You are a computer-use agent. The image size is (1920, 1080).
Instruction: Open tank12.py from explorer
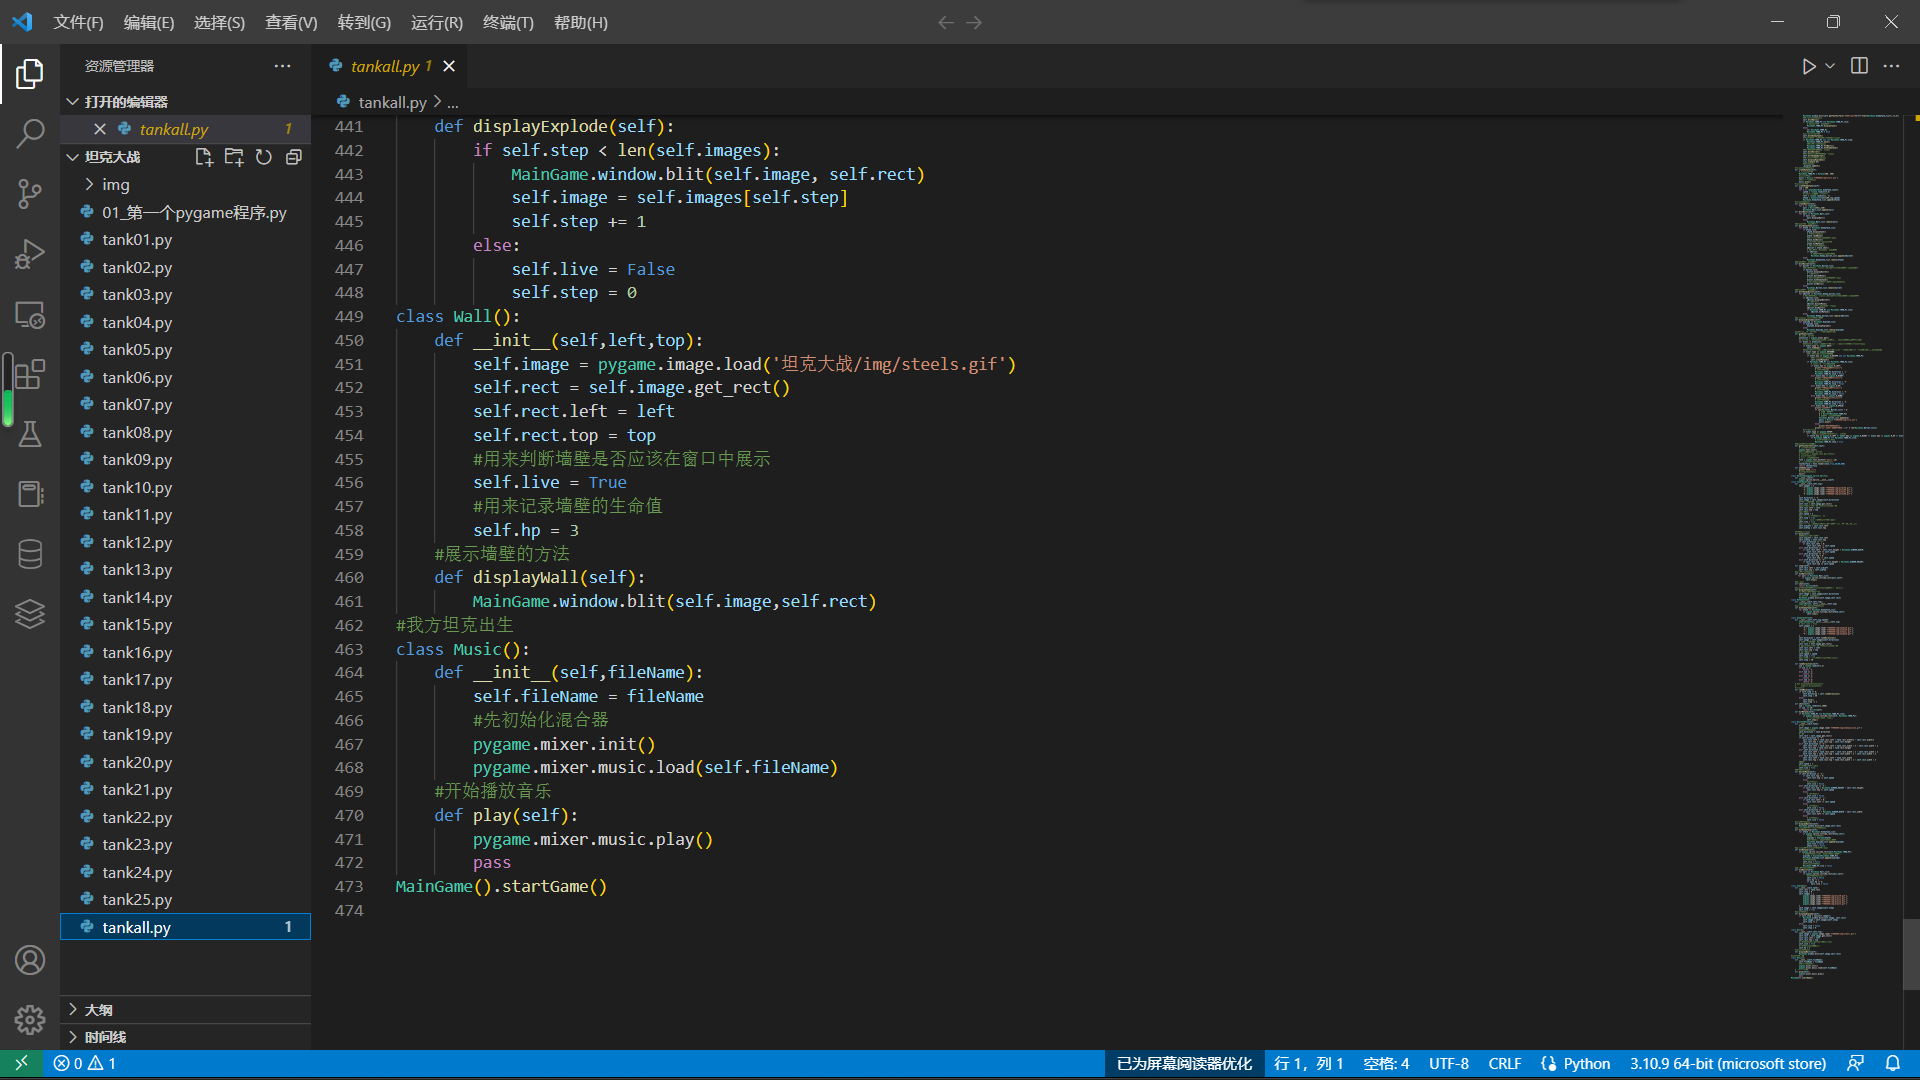186,542
